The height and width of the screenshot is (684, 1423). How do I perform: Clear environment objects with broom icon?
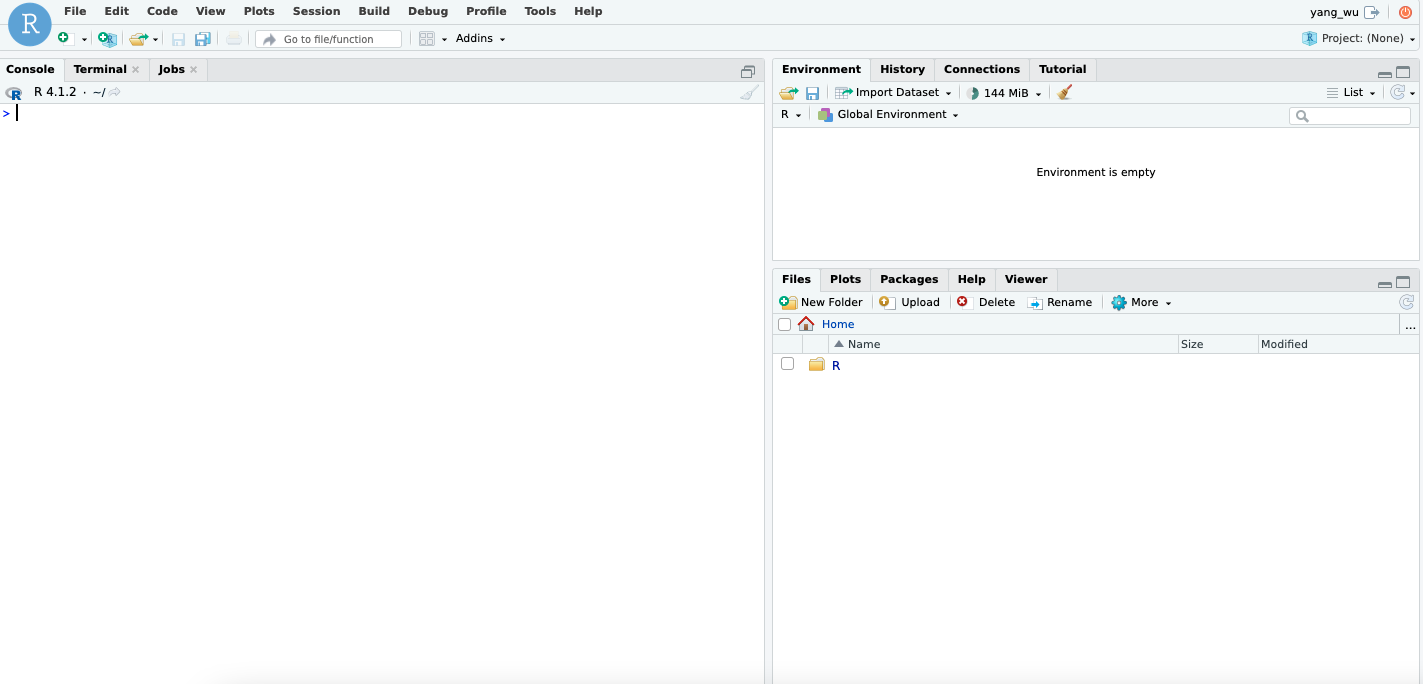click(x=1064, y=92)
